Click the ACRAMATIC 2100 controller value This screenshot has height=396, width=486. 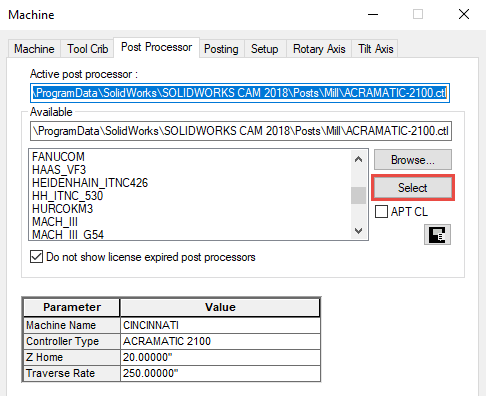pos(220,341)
